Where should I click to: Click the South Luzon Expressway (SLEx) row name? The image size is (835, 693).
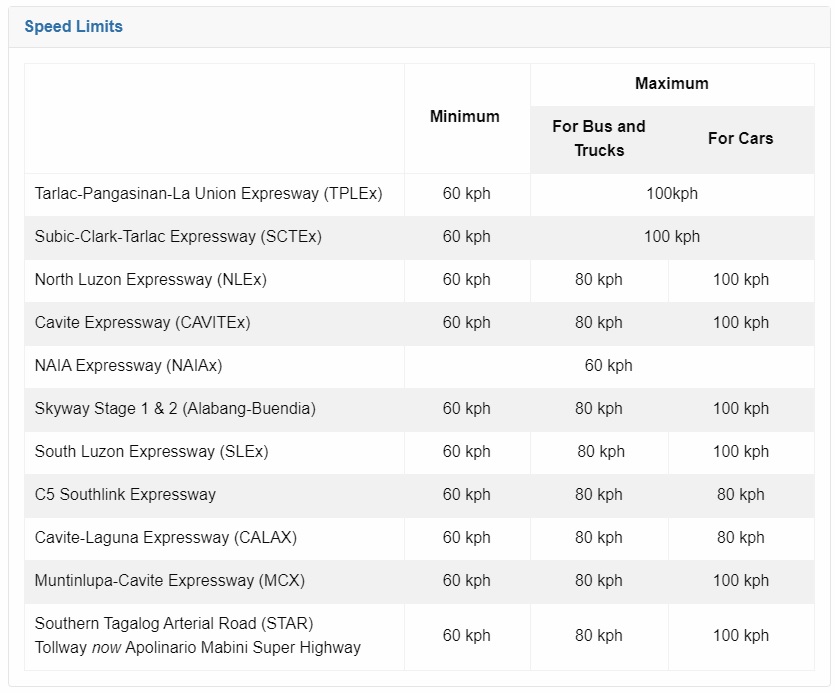point(151,452)
